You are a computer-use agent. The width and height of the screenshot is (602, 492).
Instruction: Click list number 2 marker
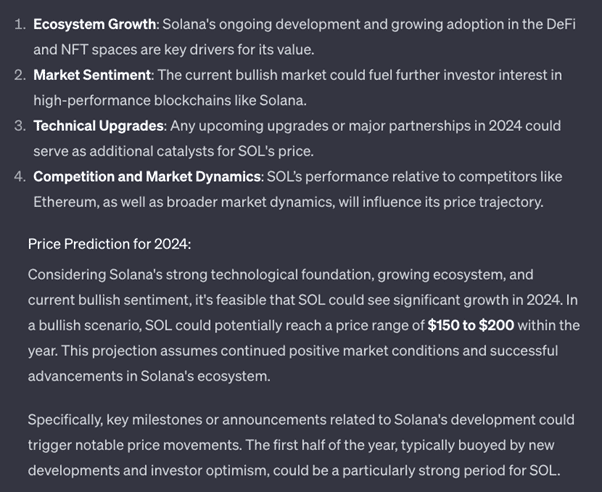pos(19,75)
